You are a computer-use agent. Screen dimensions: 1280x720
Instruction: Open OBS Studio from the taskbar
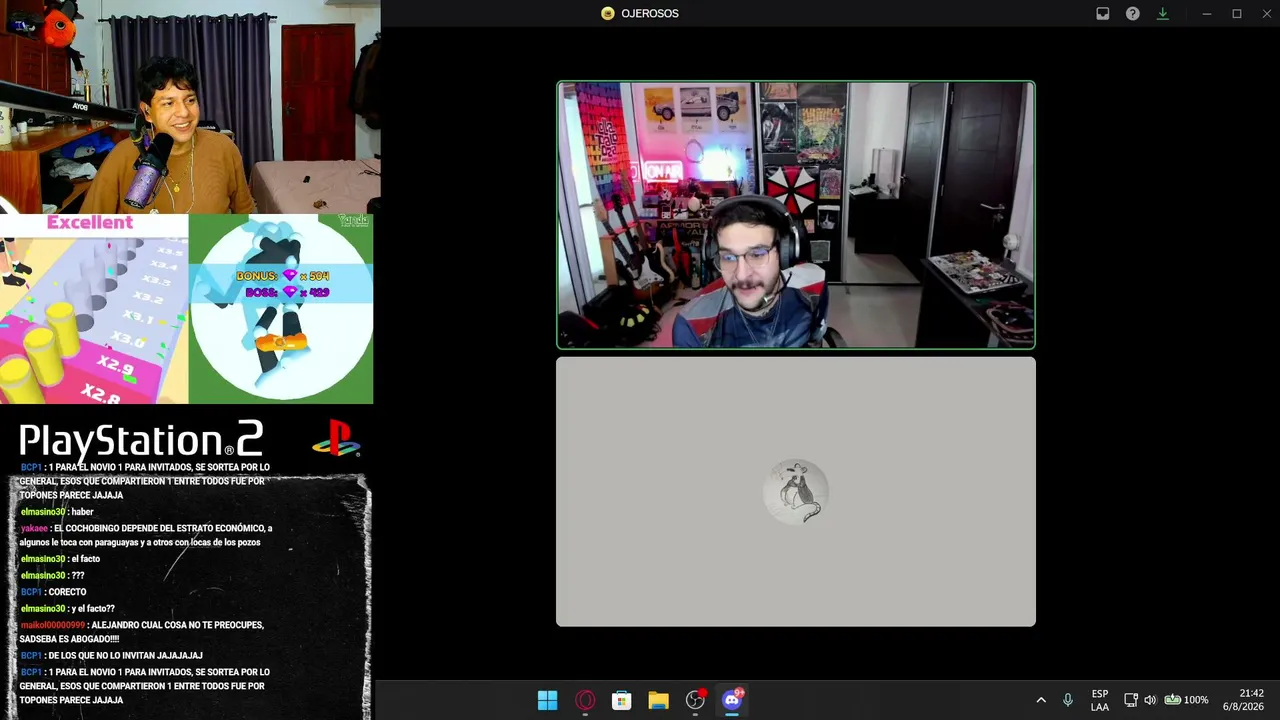[695, 700]
